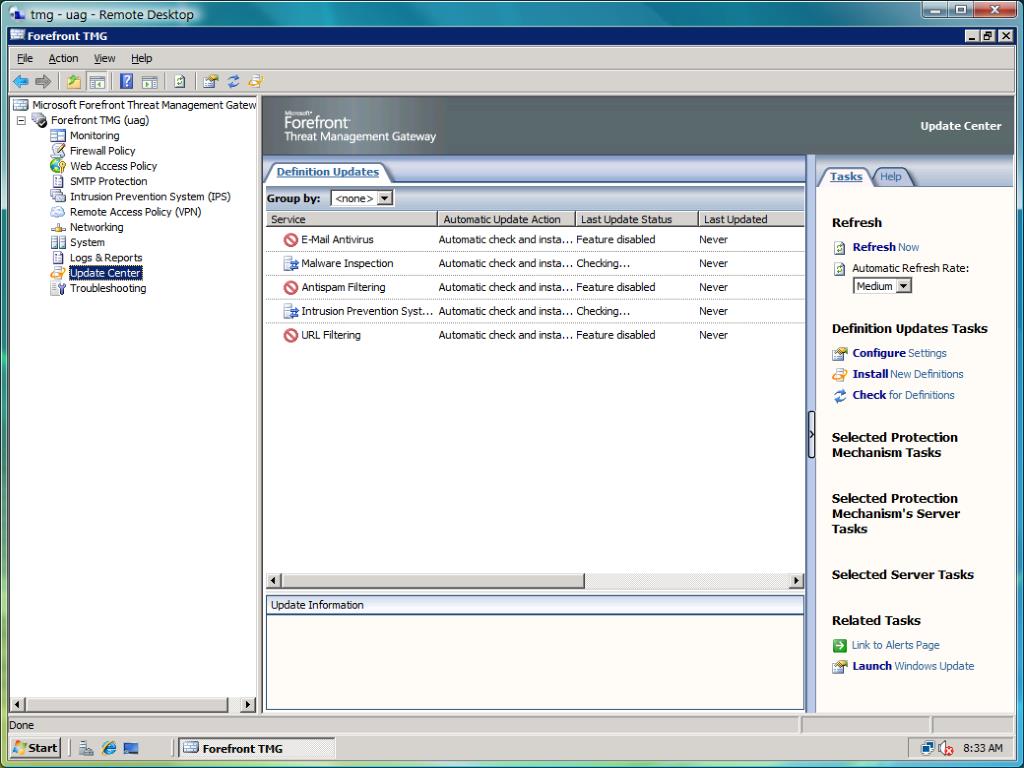
Task: Click the Launch Windows Update link
Action: [913, 665]
